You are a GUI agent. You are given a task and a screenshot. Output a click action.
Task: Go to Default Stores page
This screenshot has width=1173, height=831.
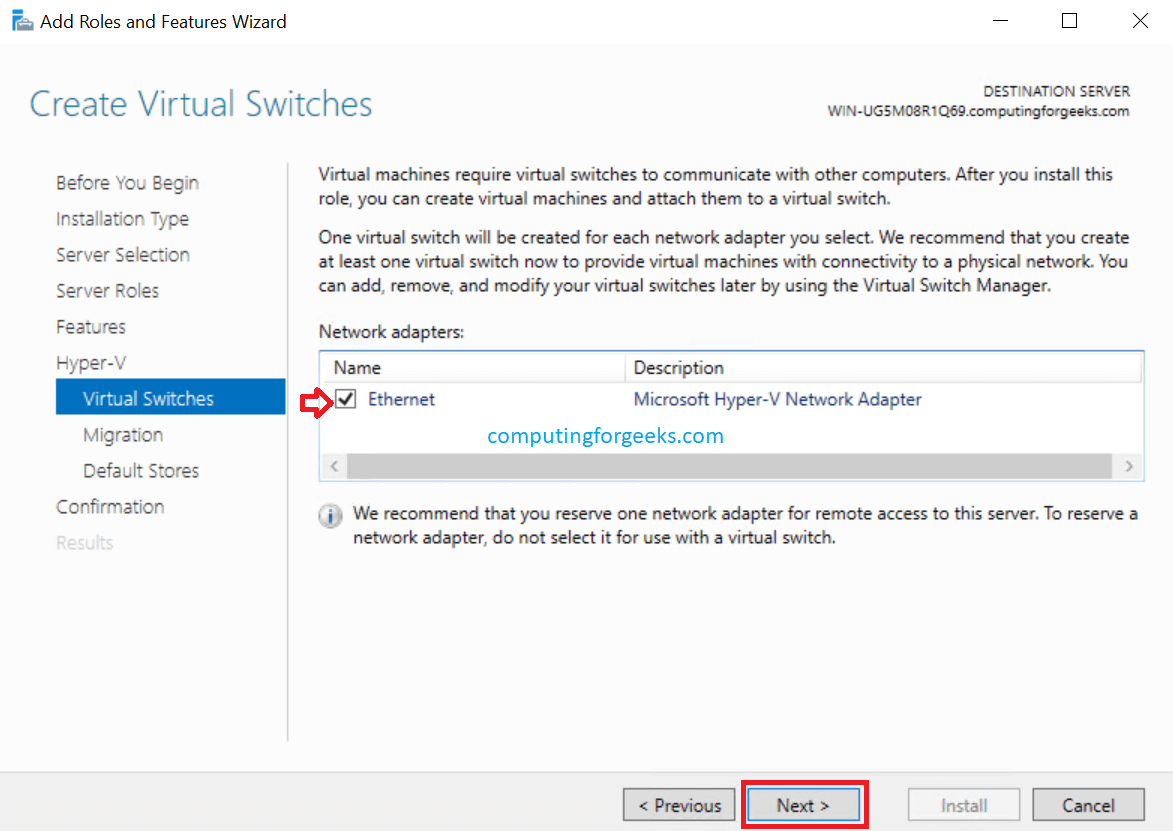coord(141,471)
